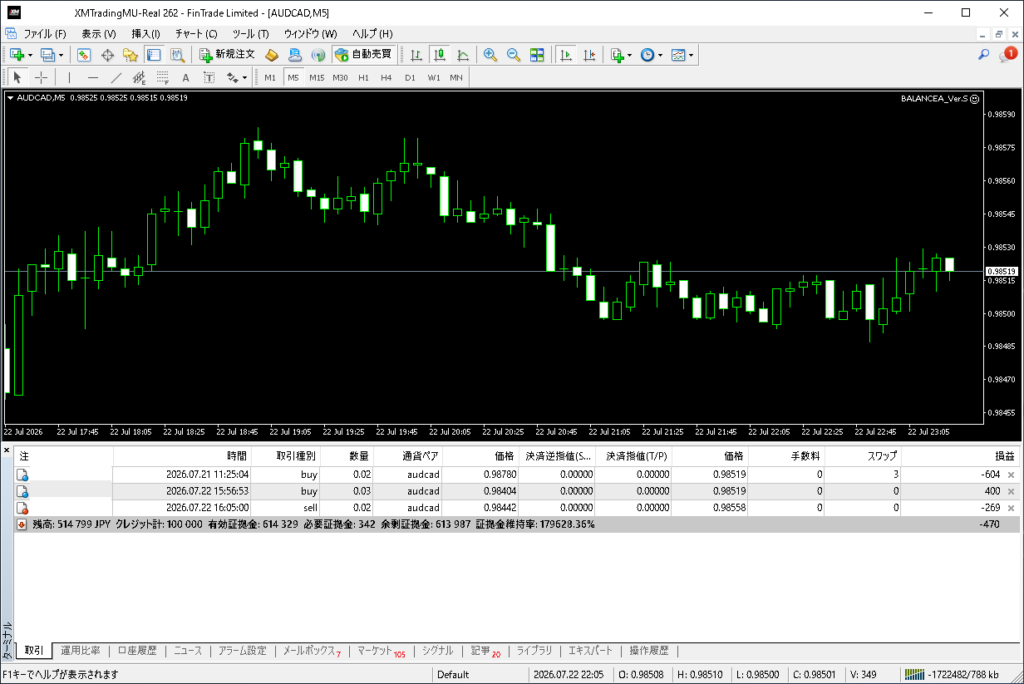This screenshot has width=1024, height=684.
Task: Click the tile windows icon
Action: pyautogui.click(x=537, y=55)
